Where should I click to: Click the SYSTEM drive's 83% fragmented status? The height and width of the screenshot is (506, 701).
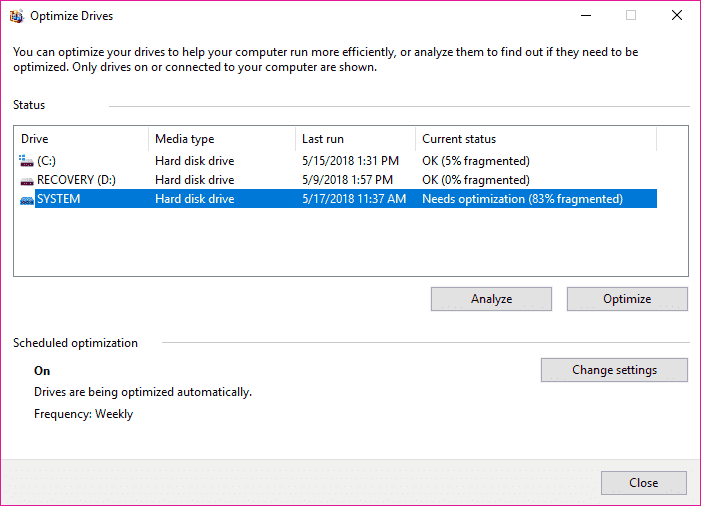coord(522,199)
